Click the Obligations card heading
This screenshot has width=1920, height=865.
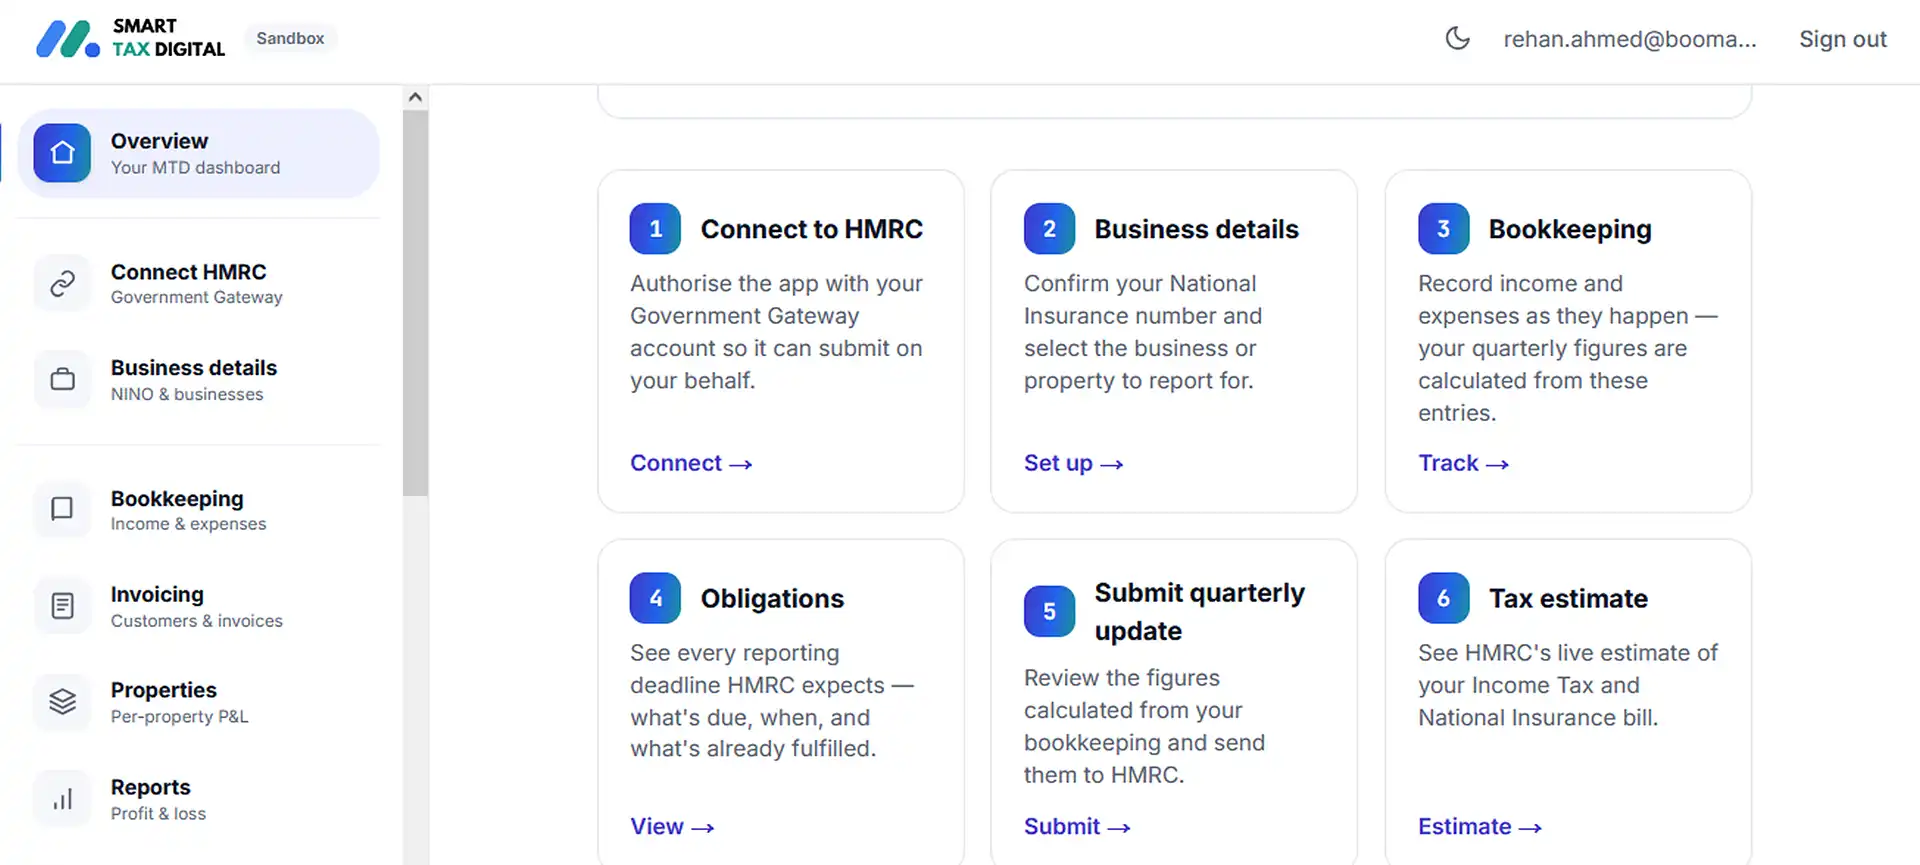coord(772,598)
